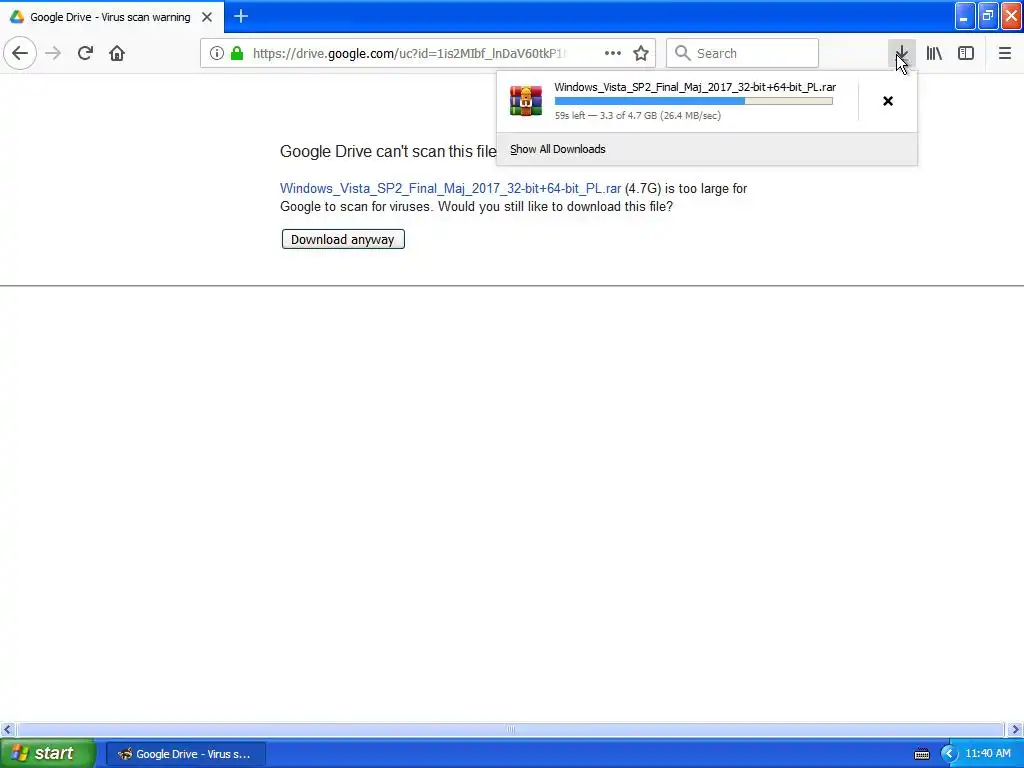The width and height of the screenshot is (1024, 768).
Task: Click the 11:40 AM taskbar clock
Action: 987,753
